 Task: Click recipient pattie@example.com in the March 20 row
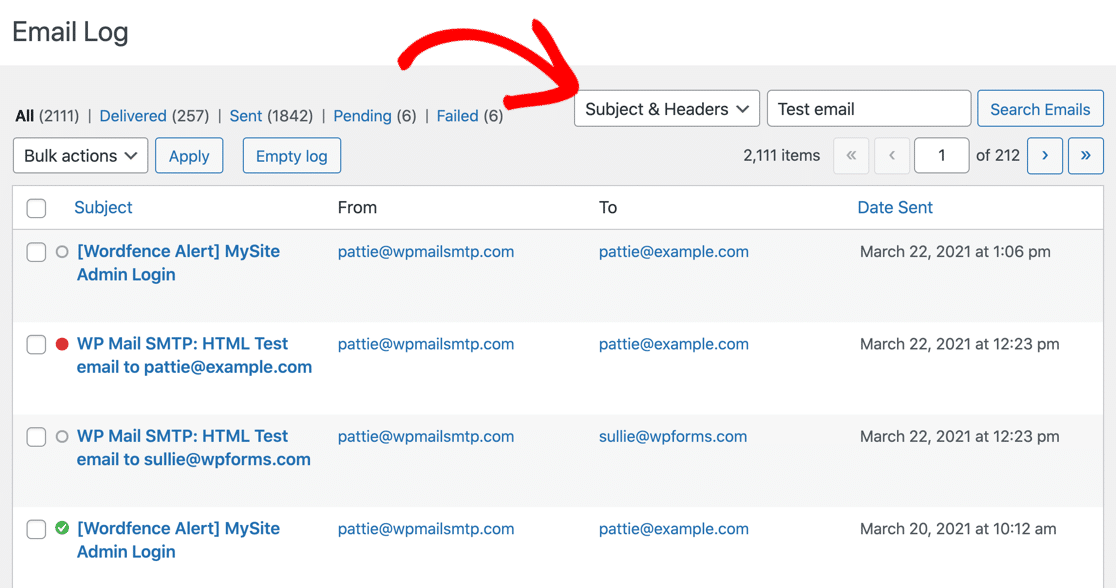point(673,529)
